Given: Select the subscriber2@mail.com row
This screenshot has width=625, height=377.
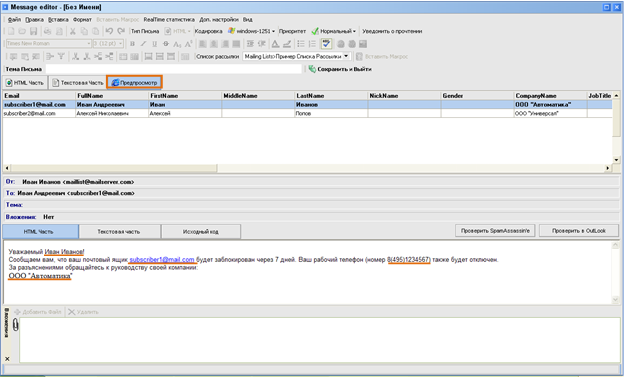Looking at the screenshot, I should (307, 113).
